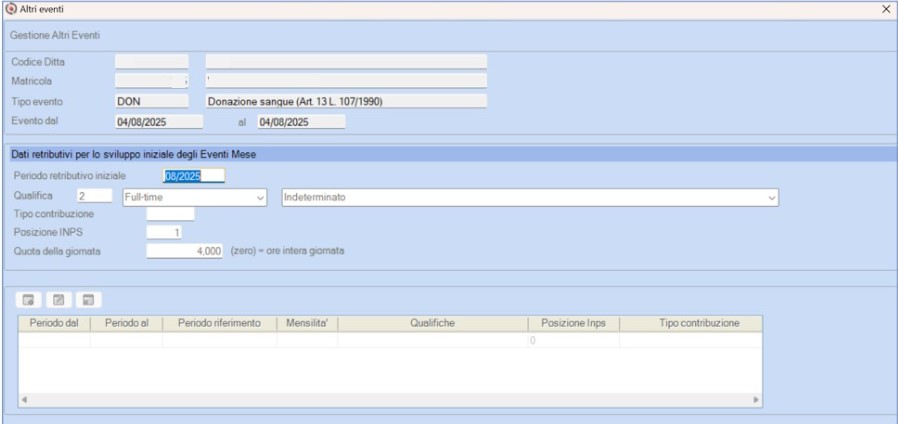Click the Donazione sangue description field
Viewport: 898px width, 424px height.
tap(346, 101)
